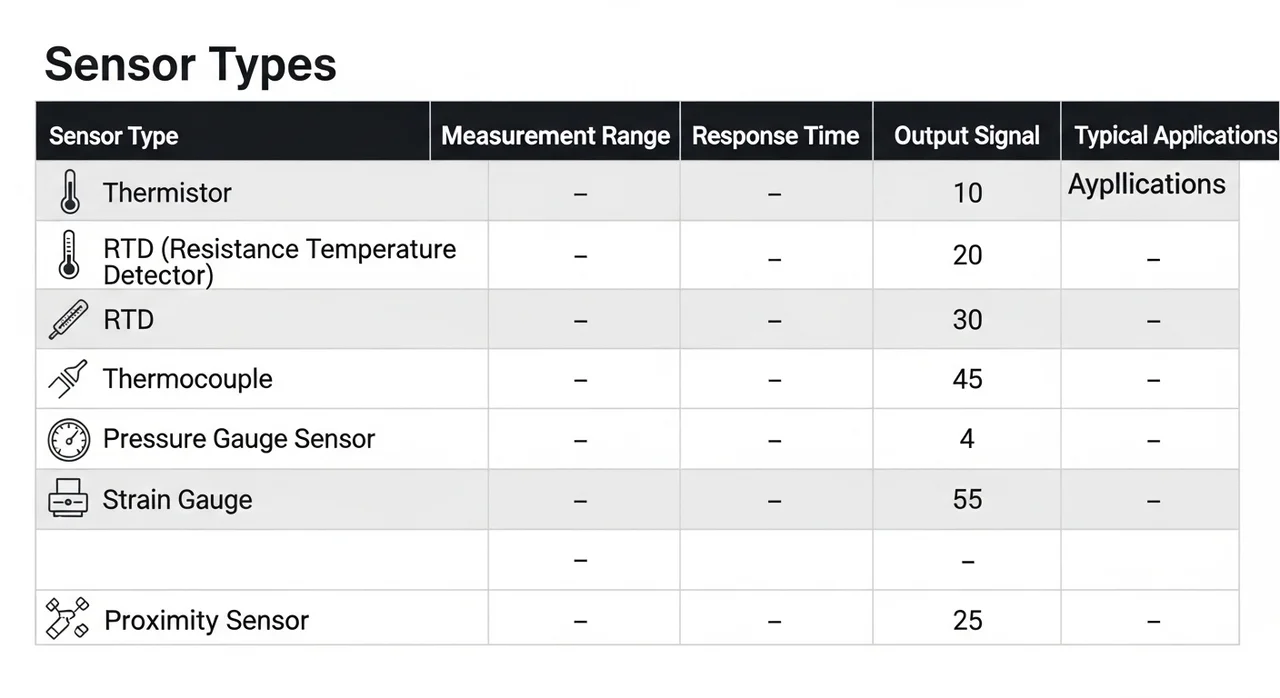The height and width of the screenshot is (698, 1280).
Task: Click the Sensor Types page title
Action: pyautogui.click(x=190, y=65)
